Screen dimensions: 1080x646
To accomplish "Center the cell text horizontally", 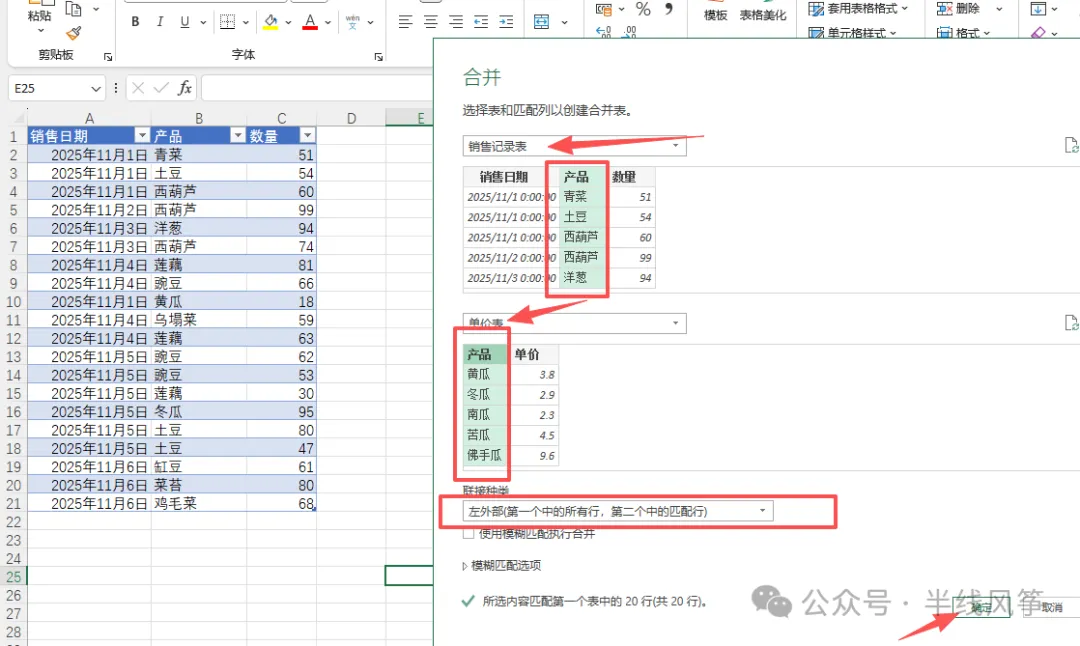I will pos(430,22).
